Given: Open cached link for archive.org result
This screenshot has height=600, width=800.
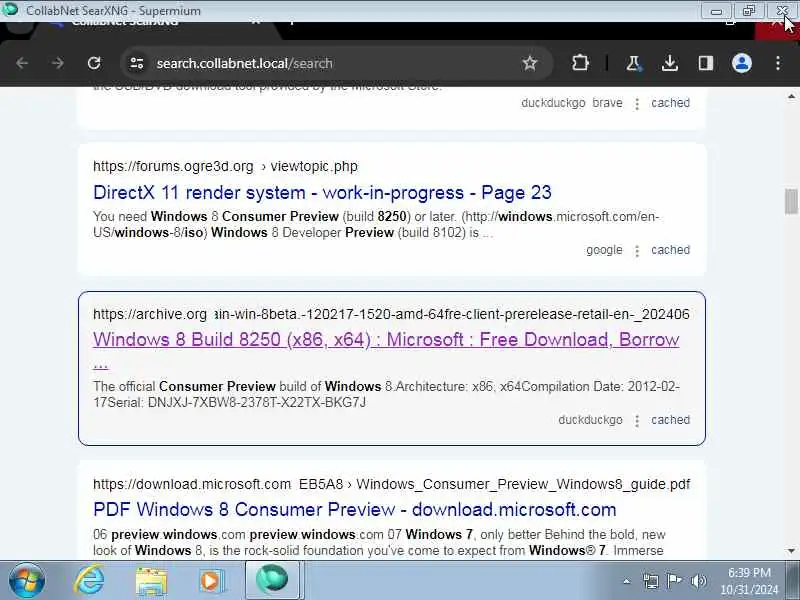Looking at the screenshot, I should (x=670, y=420).
